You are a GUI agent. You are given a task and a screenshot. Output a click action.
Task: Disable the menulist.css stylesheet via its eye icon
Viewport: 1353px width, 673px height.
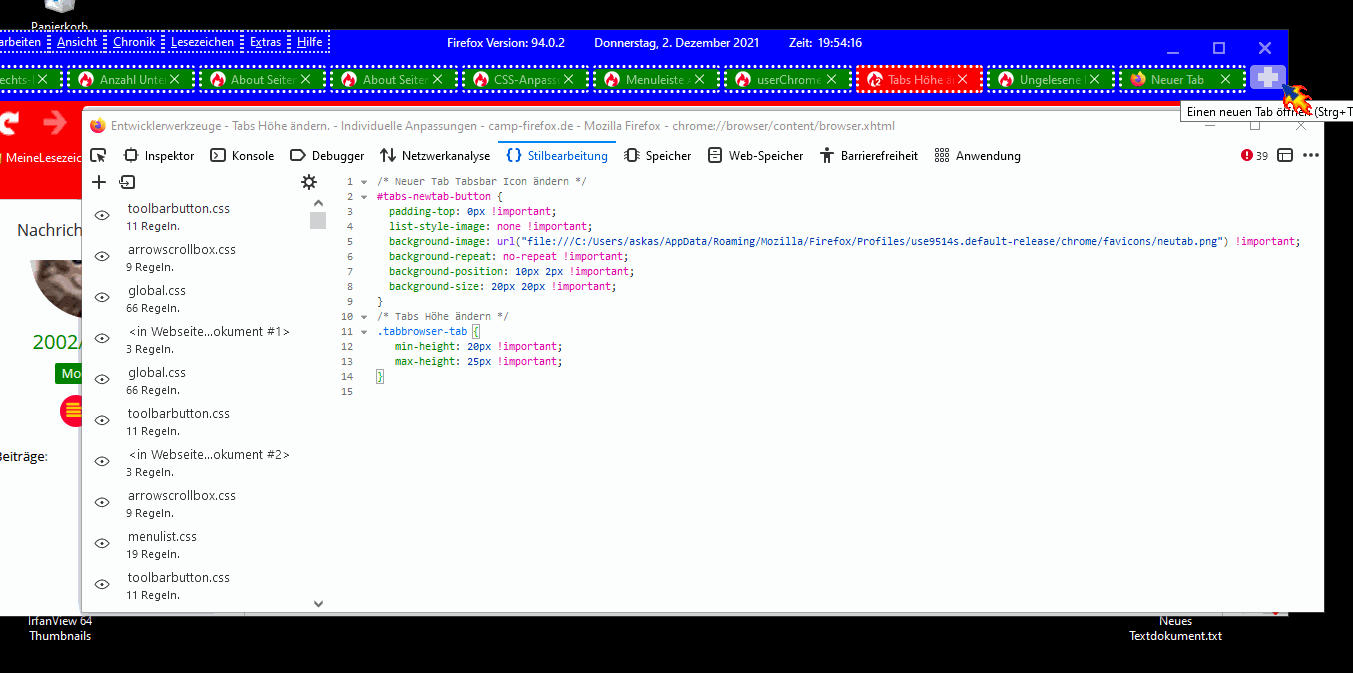[102, 543]
